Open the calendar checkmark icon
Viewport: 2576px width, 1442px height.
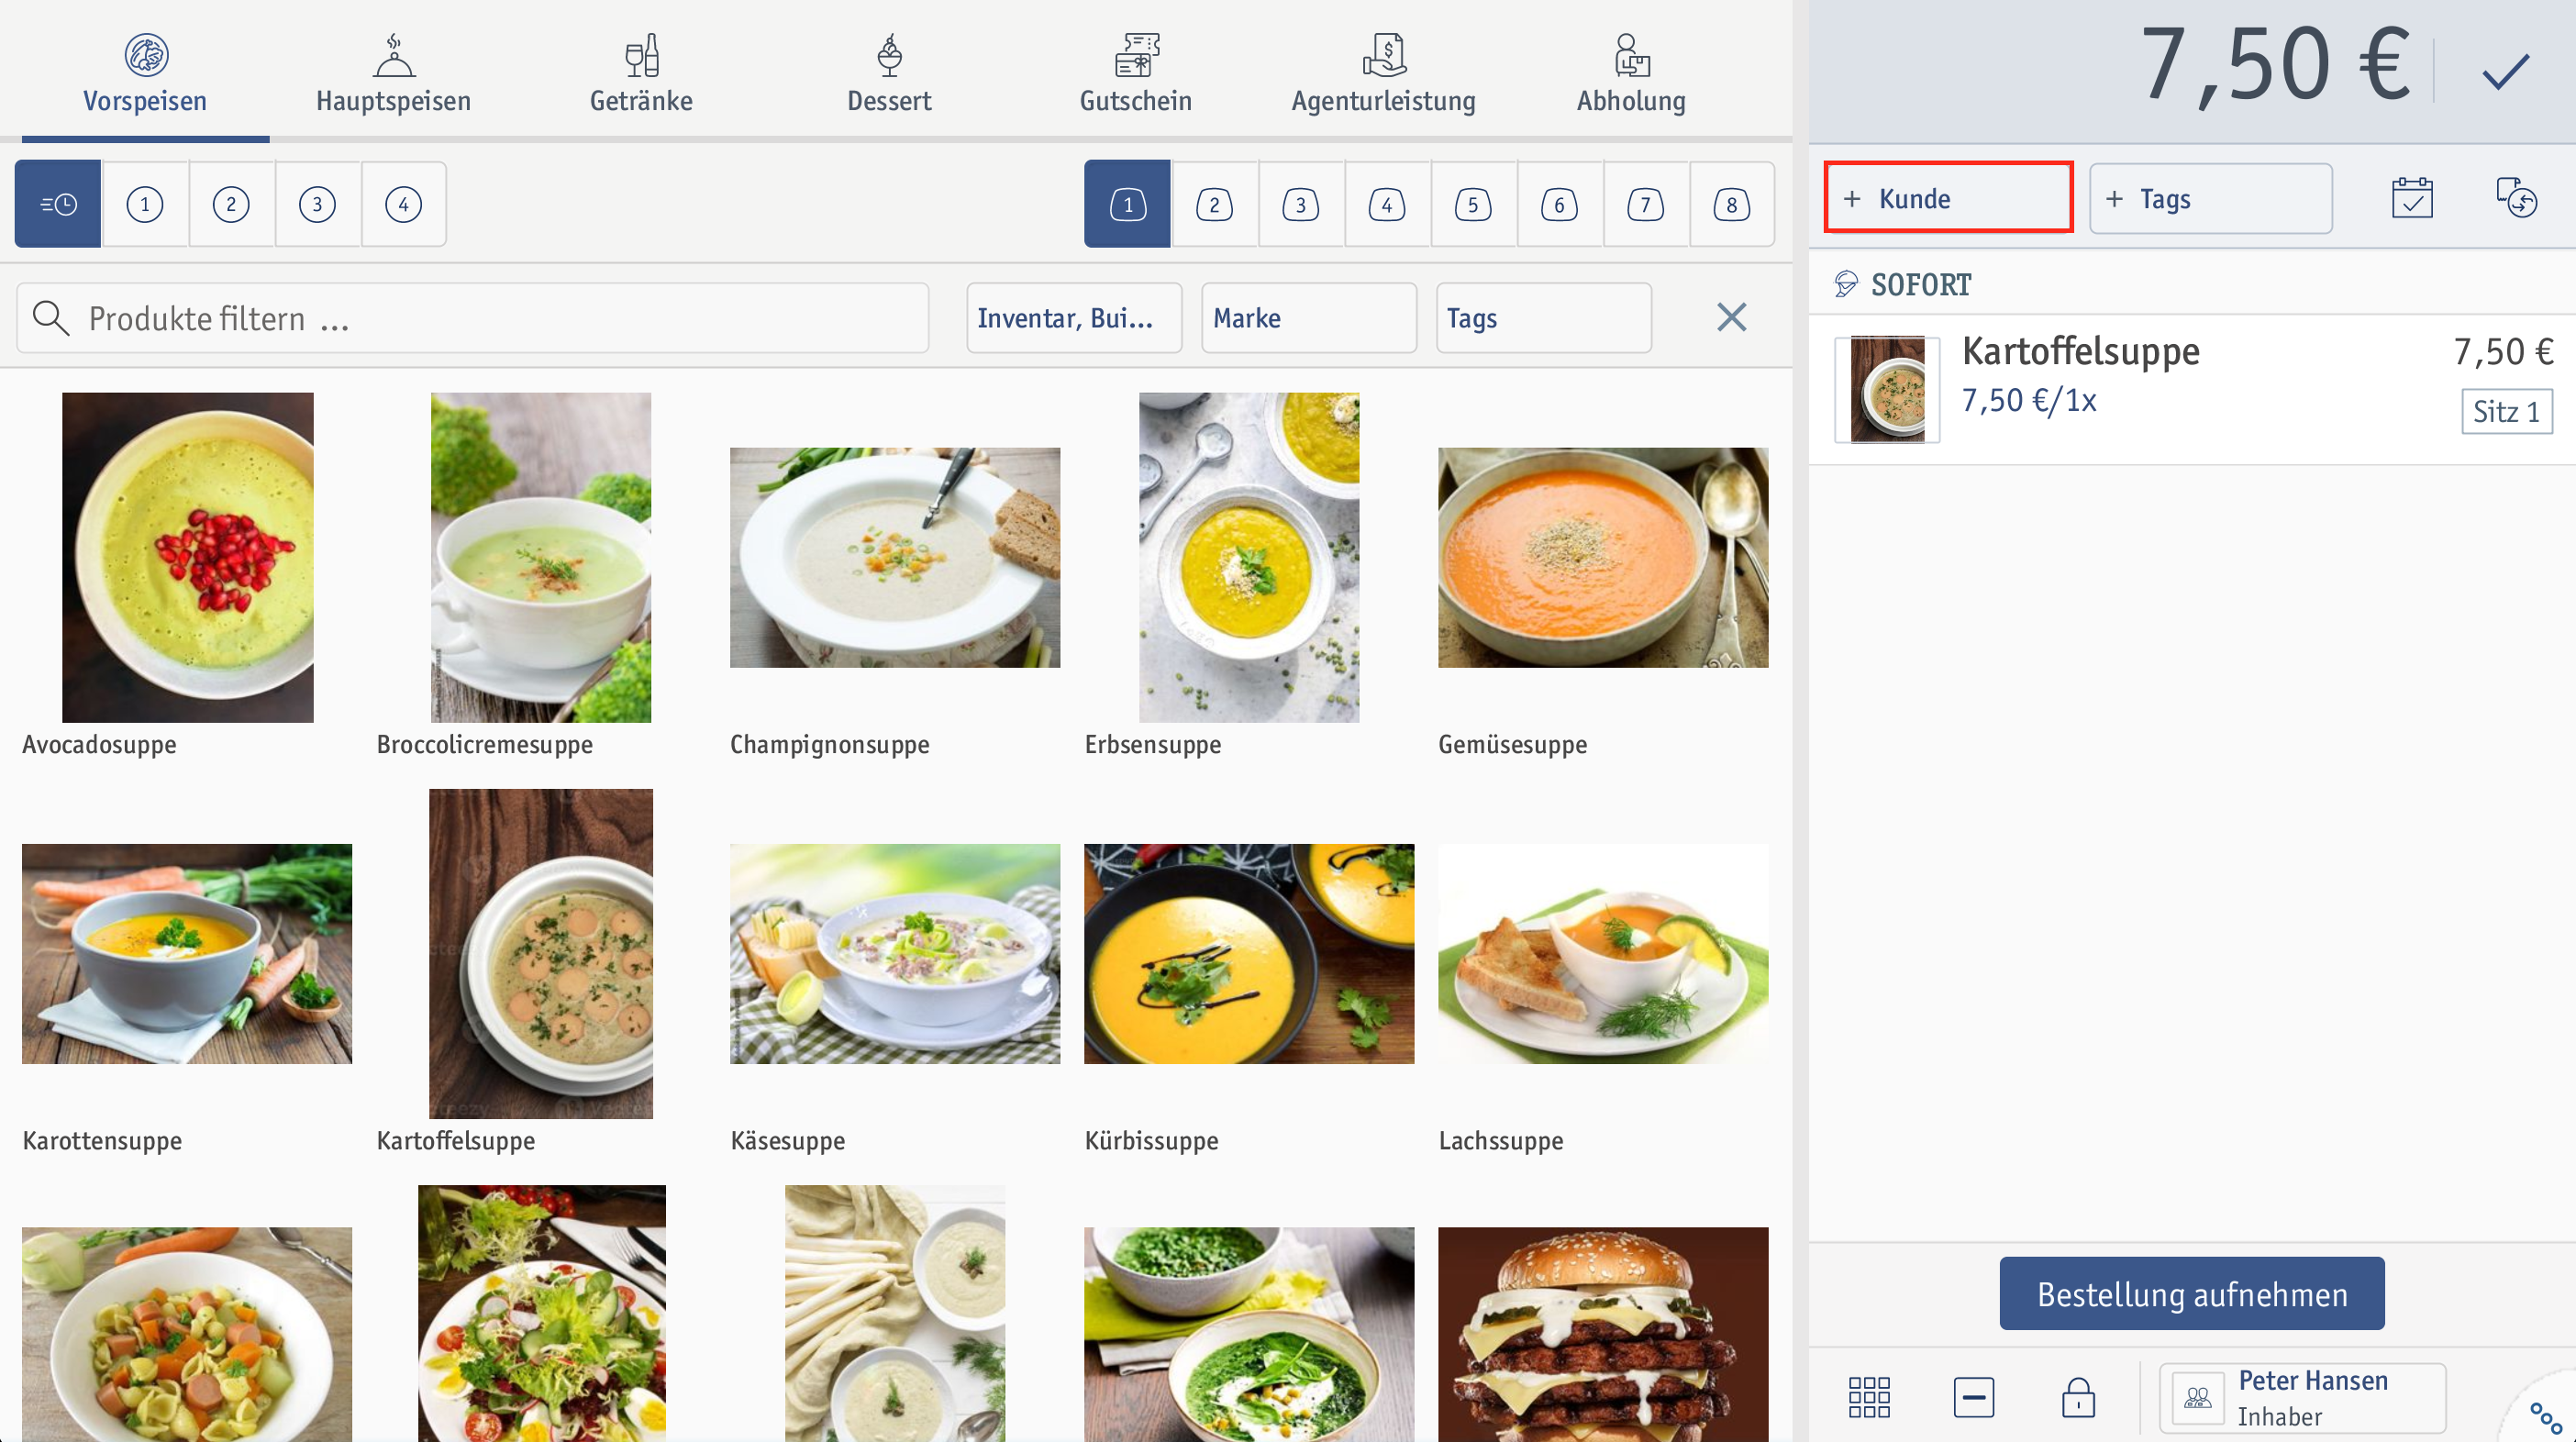click(2412, 198)
